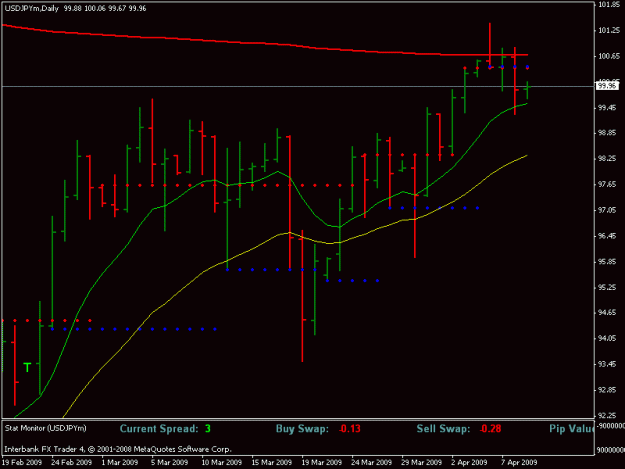The height and width of the screenshot is (469, 625).
Task: Click the 93.45 price axis label
Action: pos(609,364)
